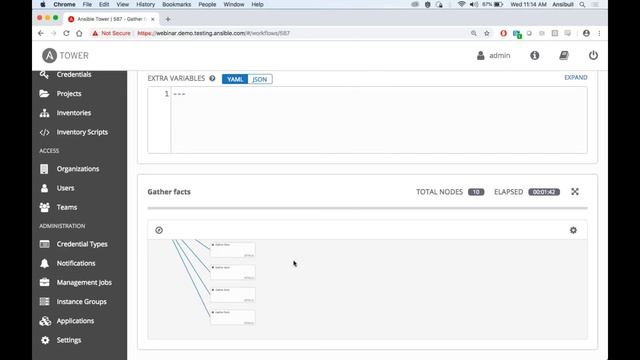Open Credential Types in sidebar

[82, 244]
